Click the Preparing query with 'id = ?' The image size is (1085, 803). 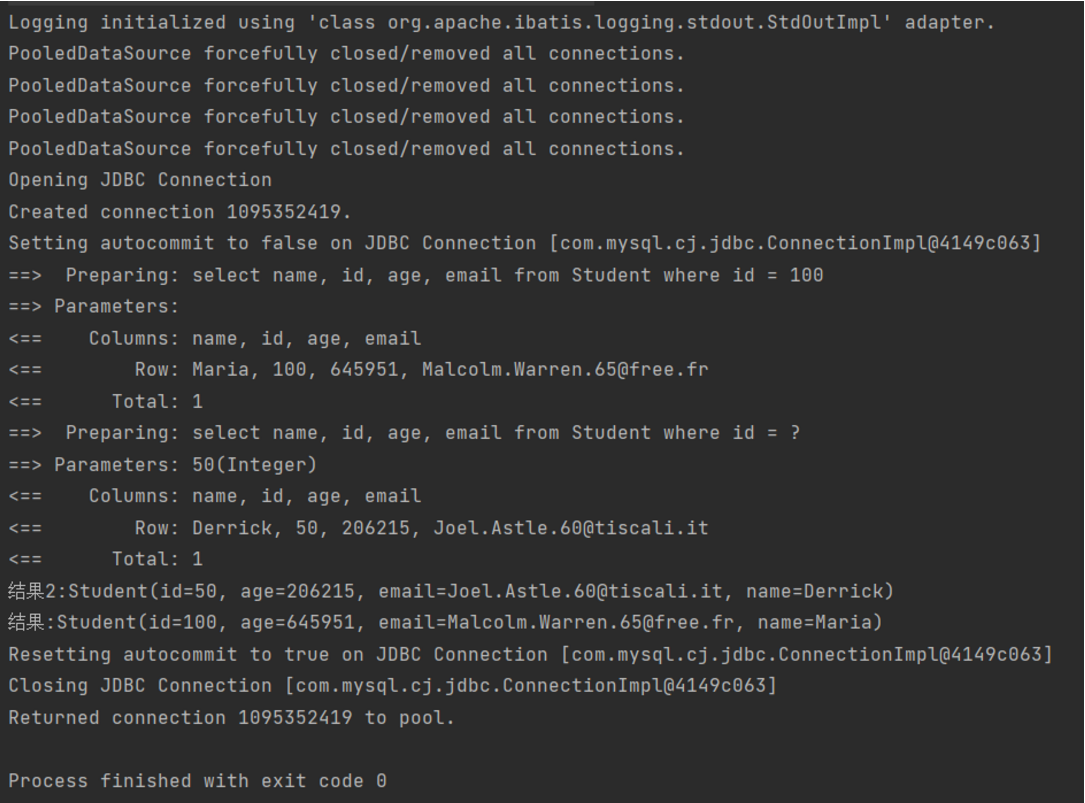click(432, 433)
